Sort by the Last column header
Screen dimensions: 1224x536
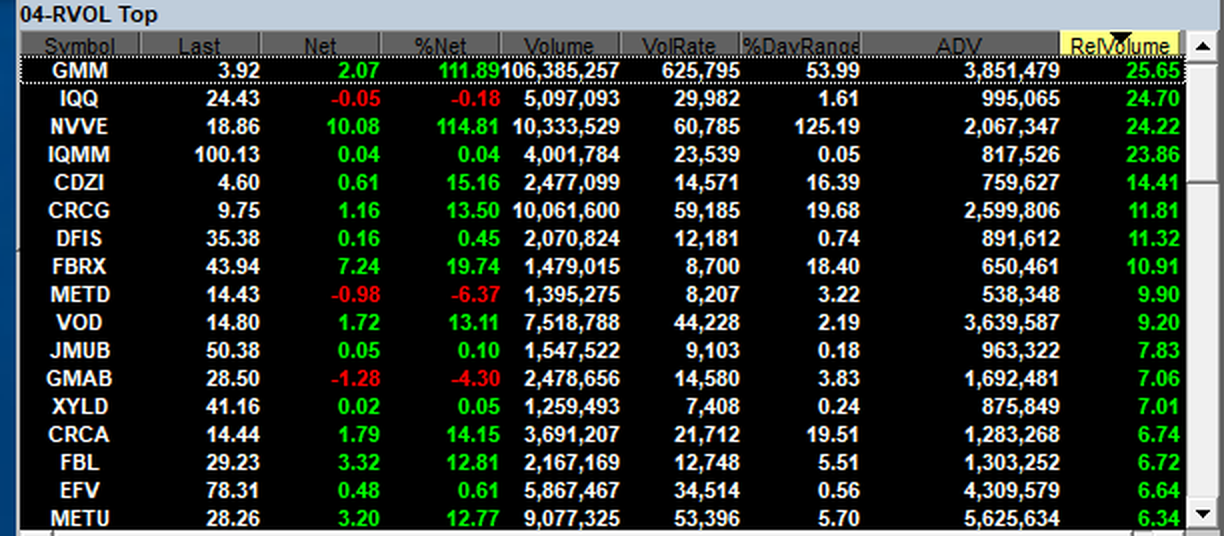(x=200, y=45)
